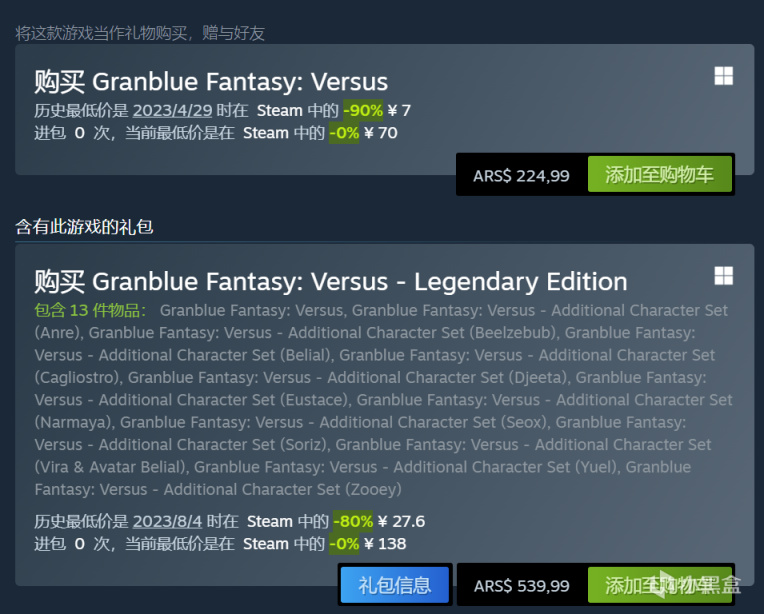Open the 礼包信息 bundle info button
The width and height of the screenshot is (764, 614).
(394, 586)
